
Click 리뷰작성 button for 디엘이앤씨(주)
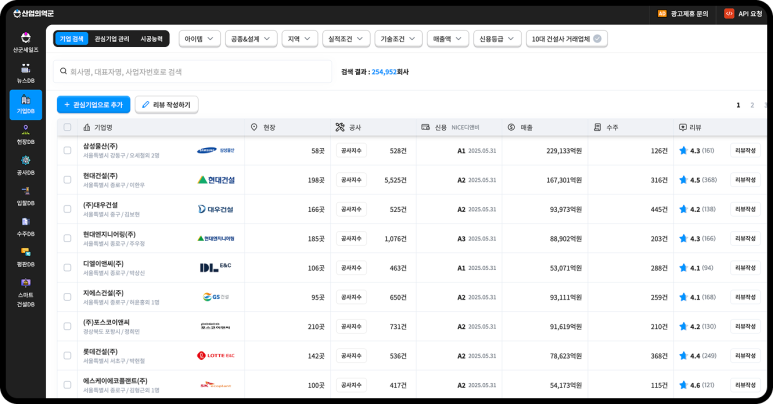745,267
